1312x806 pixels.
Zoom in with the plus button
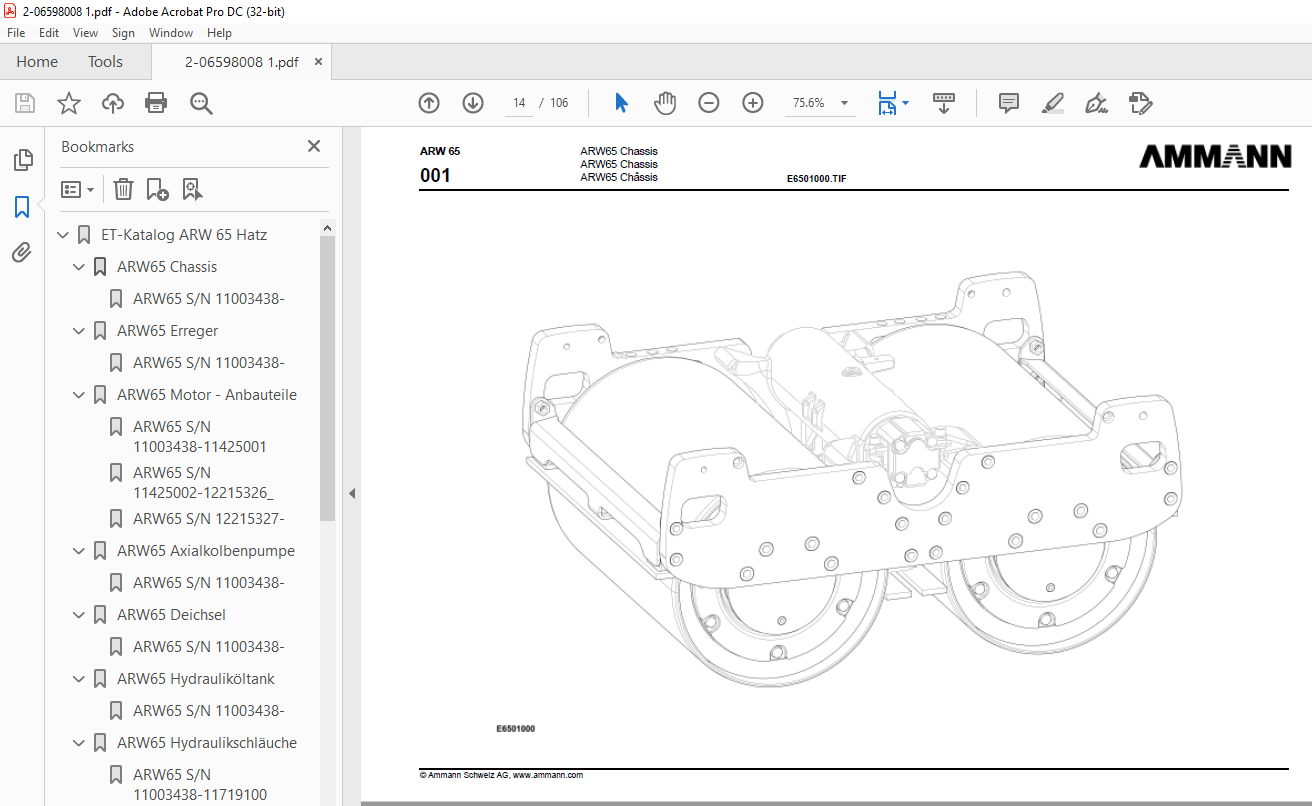[x=753, y=103]
